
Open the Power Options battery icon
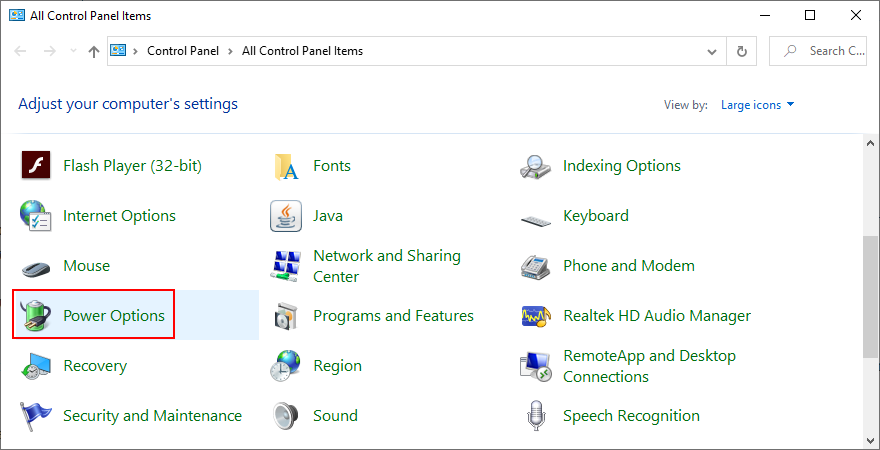[x=36, y=316]
